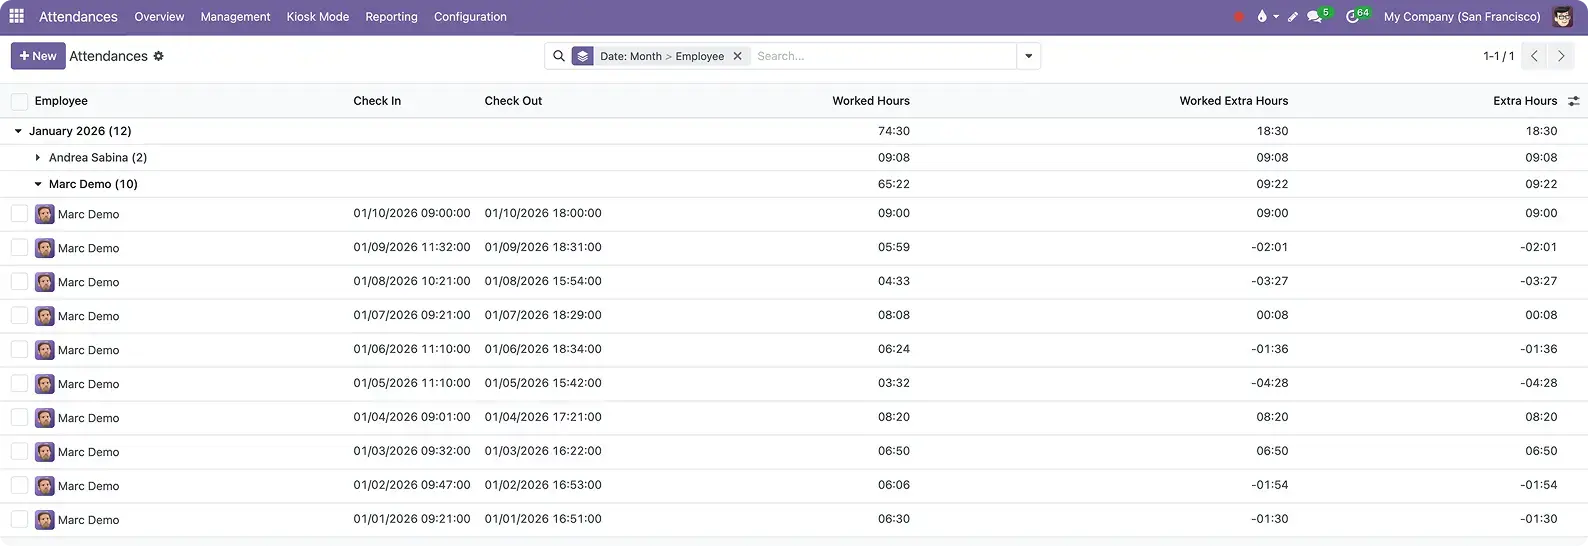Open the main apps grid menu
Image resolution: width=1588 pixels, height=546 pixels.
(16, 16)
